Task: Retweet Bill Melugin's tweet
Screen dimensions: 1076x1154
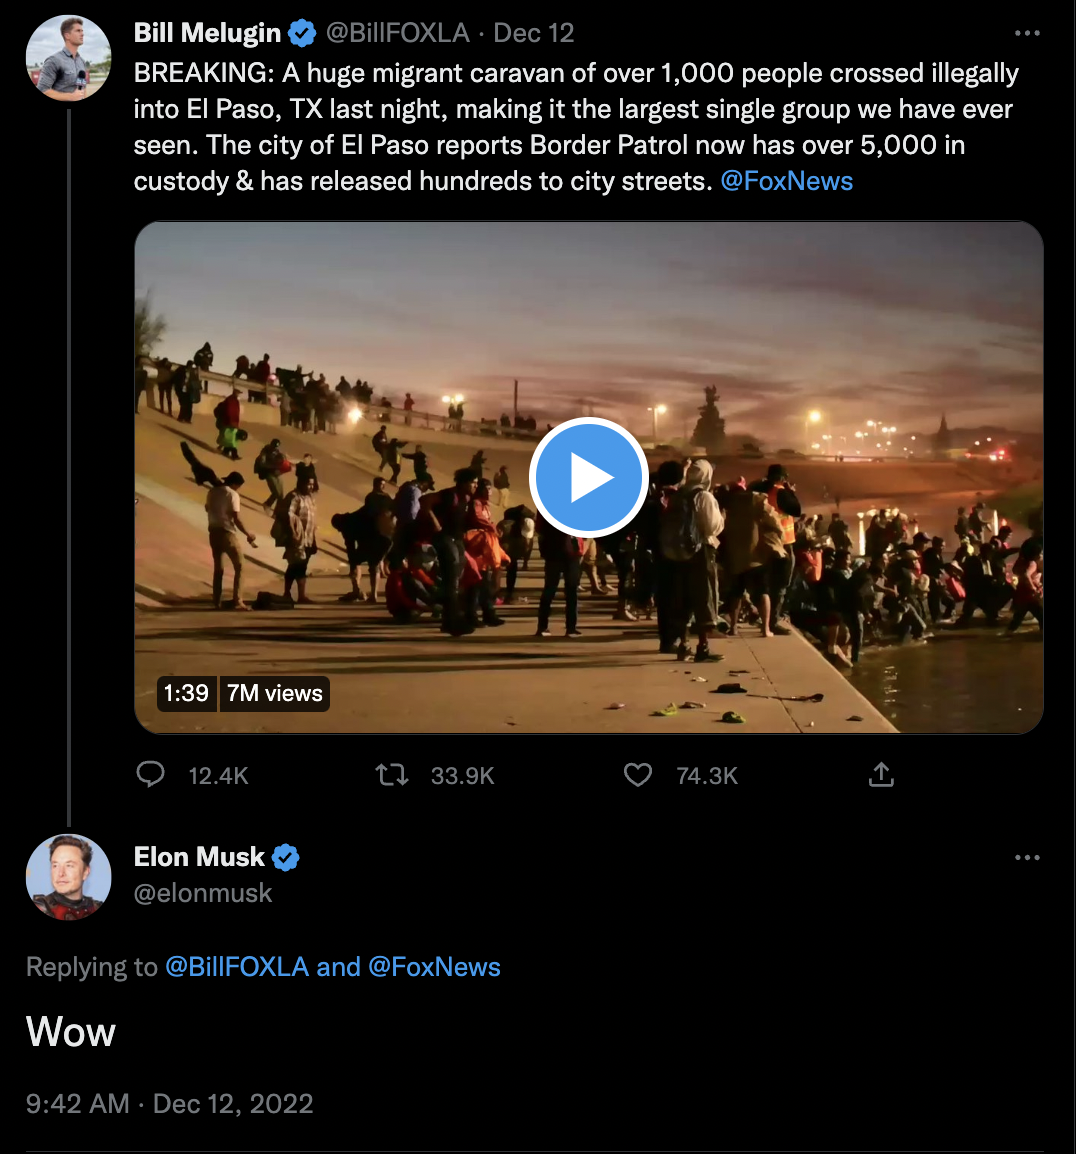Action: pos(393,774)
